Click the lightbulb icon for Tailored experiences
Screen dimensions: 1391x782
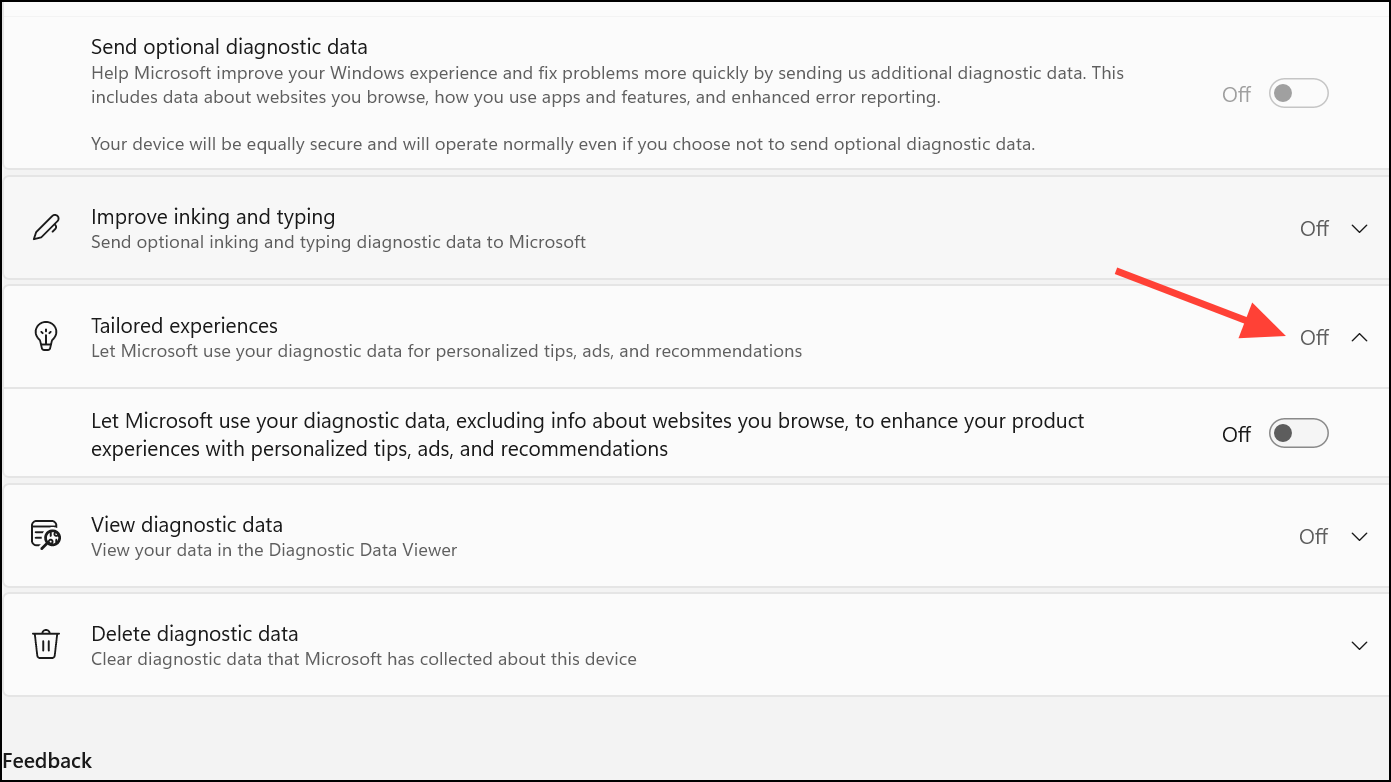pos(46,337)
